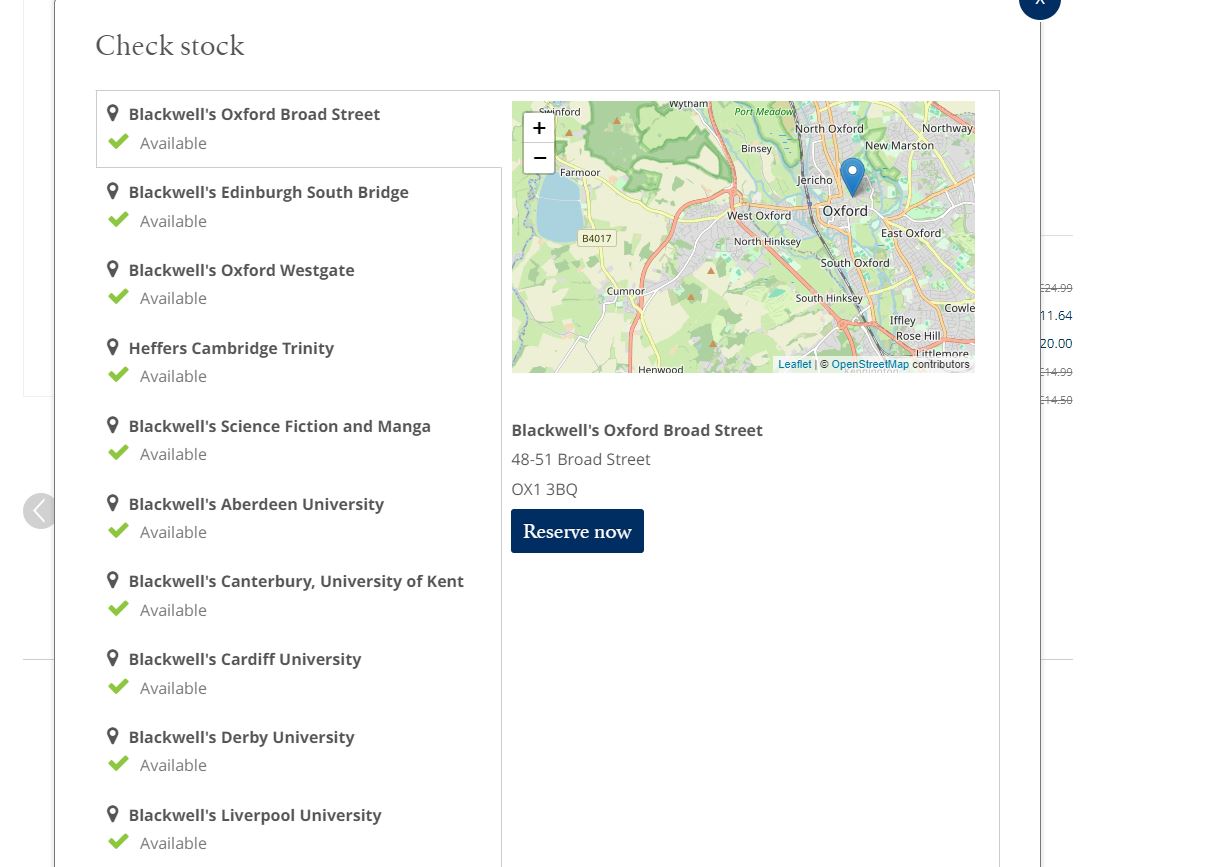Click the Check stock heading
The image size is (1209, 867).
[x=170, y=46]
